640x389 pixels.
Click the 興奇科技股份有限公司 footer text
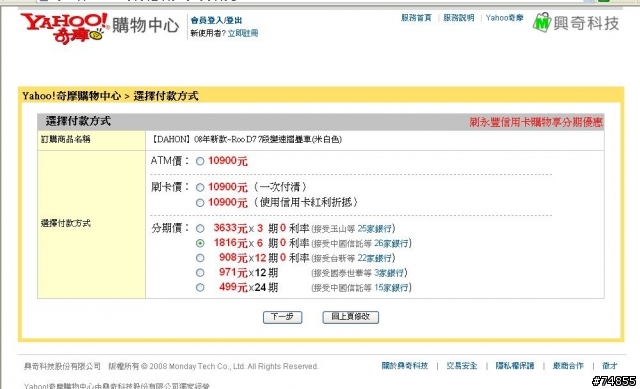click(x=62, y=366)
